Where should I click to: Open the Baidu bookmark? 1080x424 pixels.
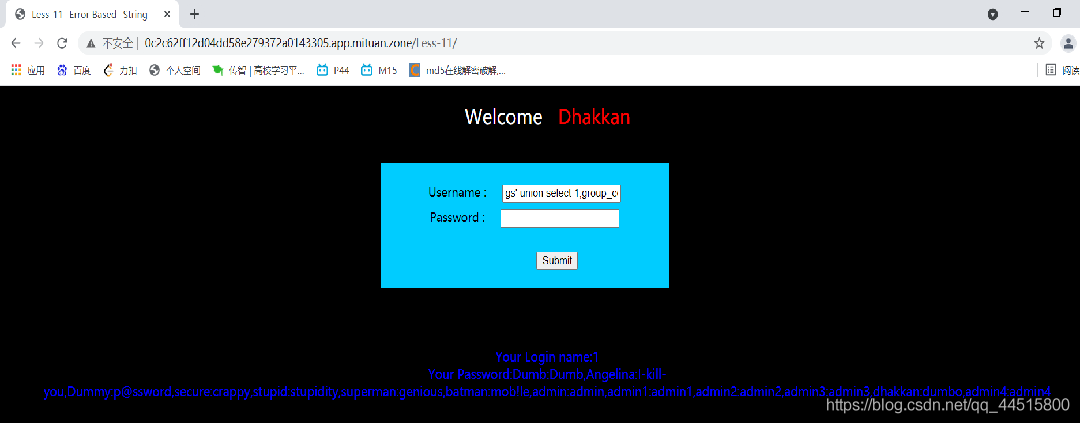pos(74,70)
